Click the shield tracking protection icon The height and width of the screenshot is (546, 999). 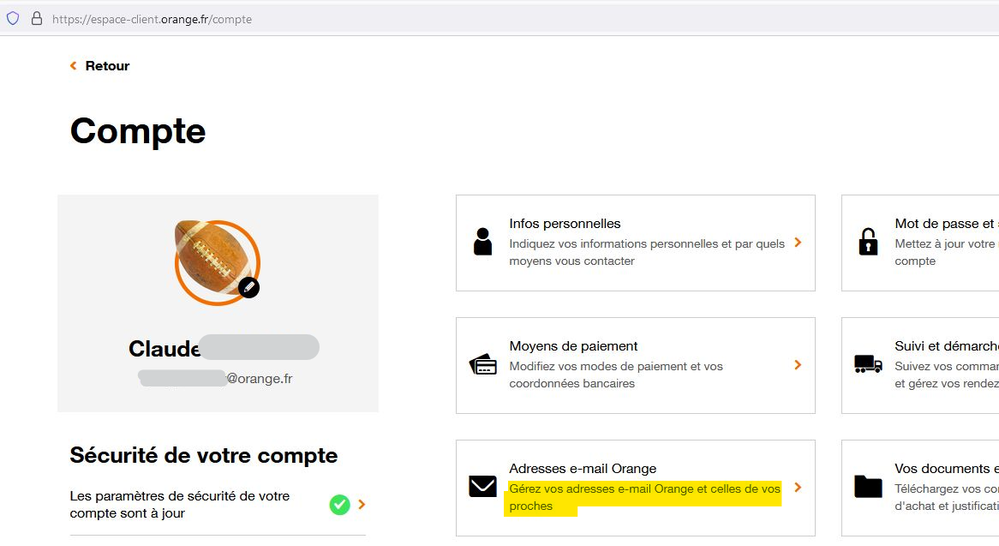click(13, 18)
